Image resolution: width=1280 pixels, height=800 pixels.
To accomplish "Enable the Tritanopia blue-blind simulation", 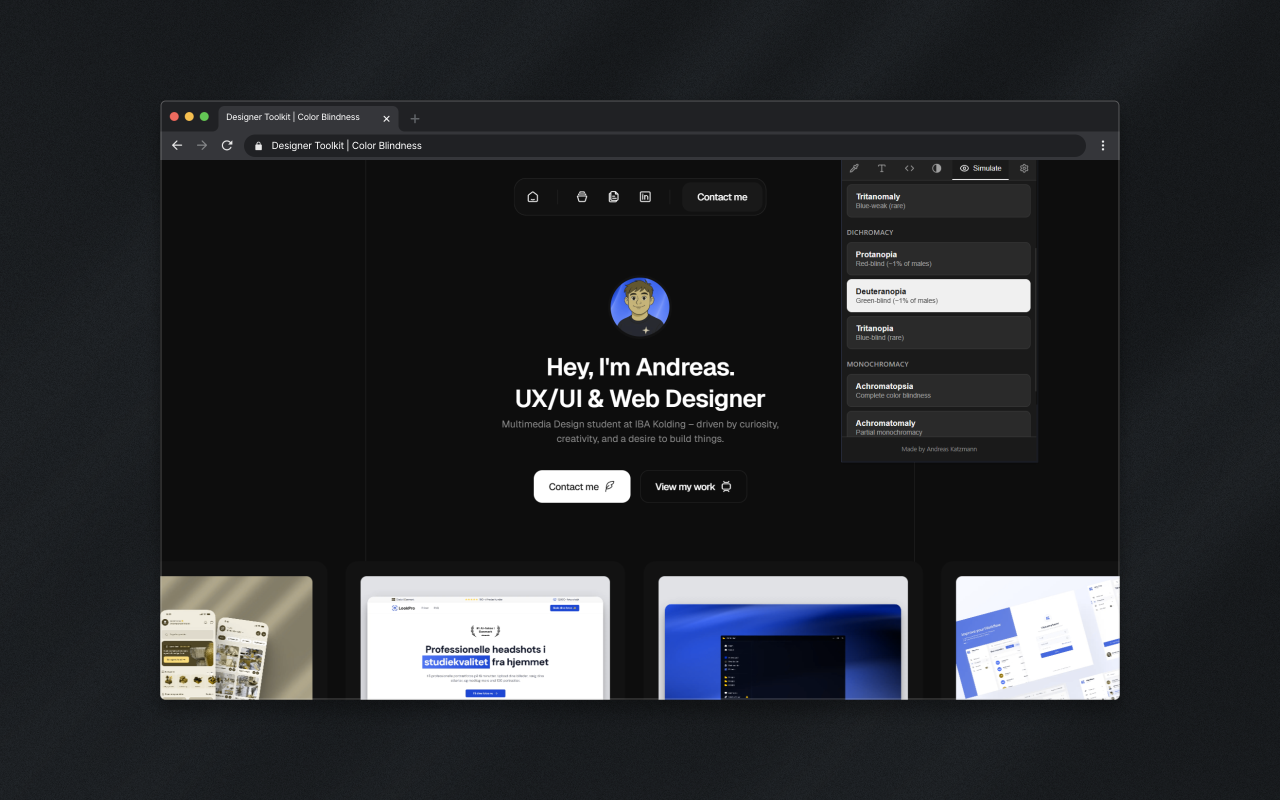I will (x=938, y=331).
